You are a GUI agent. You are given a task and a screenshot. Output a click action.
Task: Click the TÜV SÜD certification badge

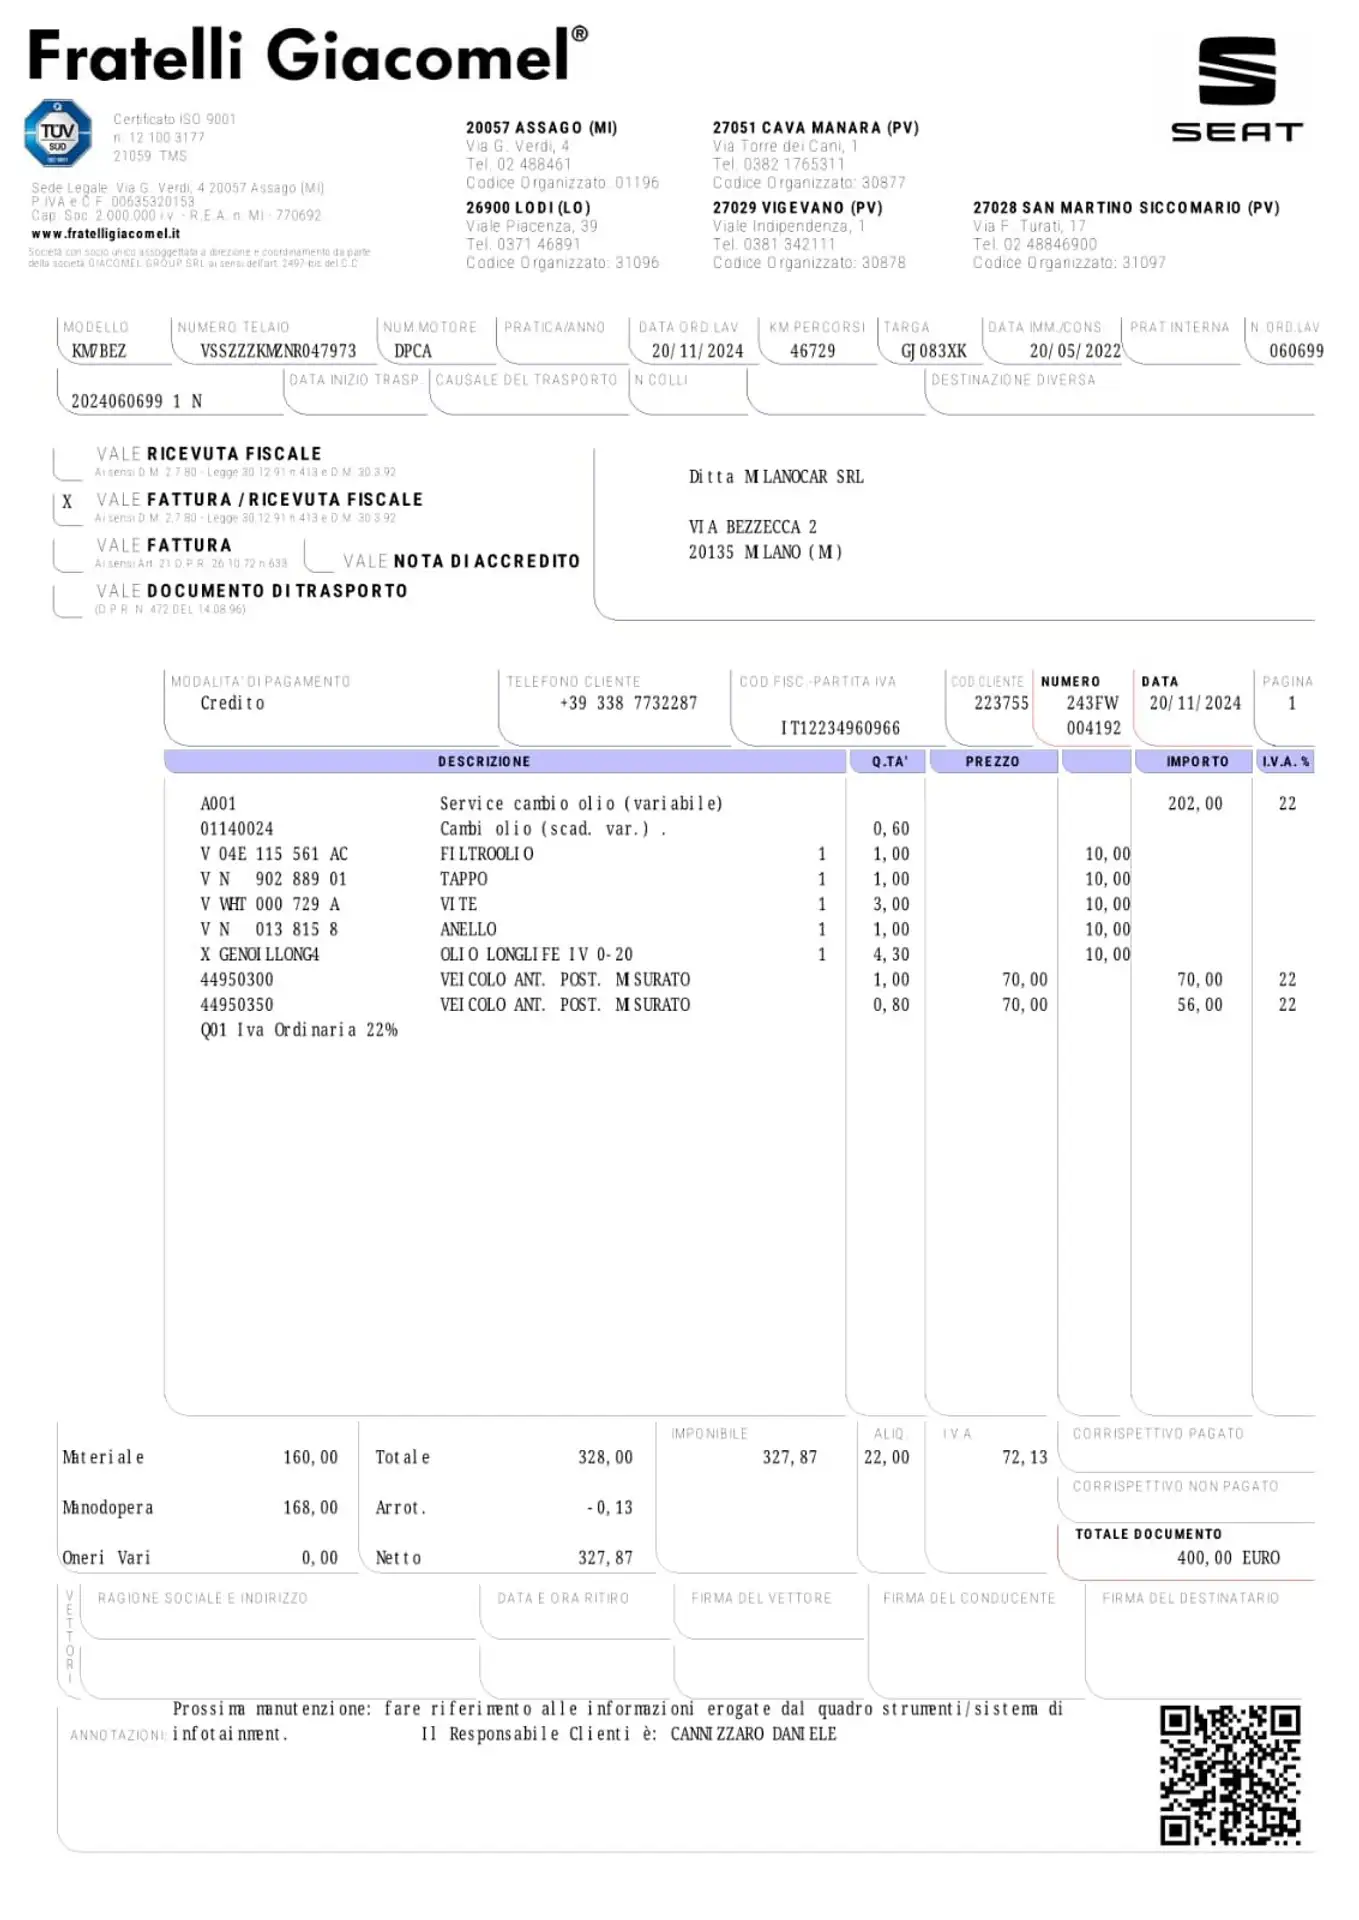point(58,133)
